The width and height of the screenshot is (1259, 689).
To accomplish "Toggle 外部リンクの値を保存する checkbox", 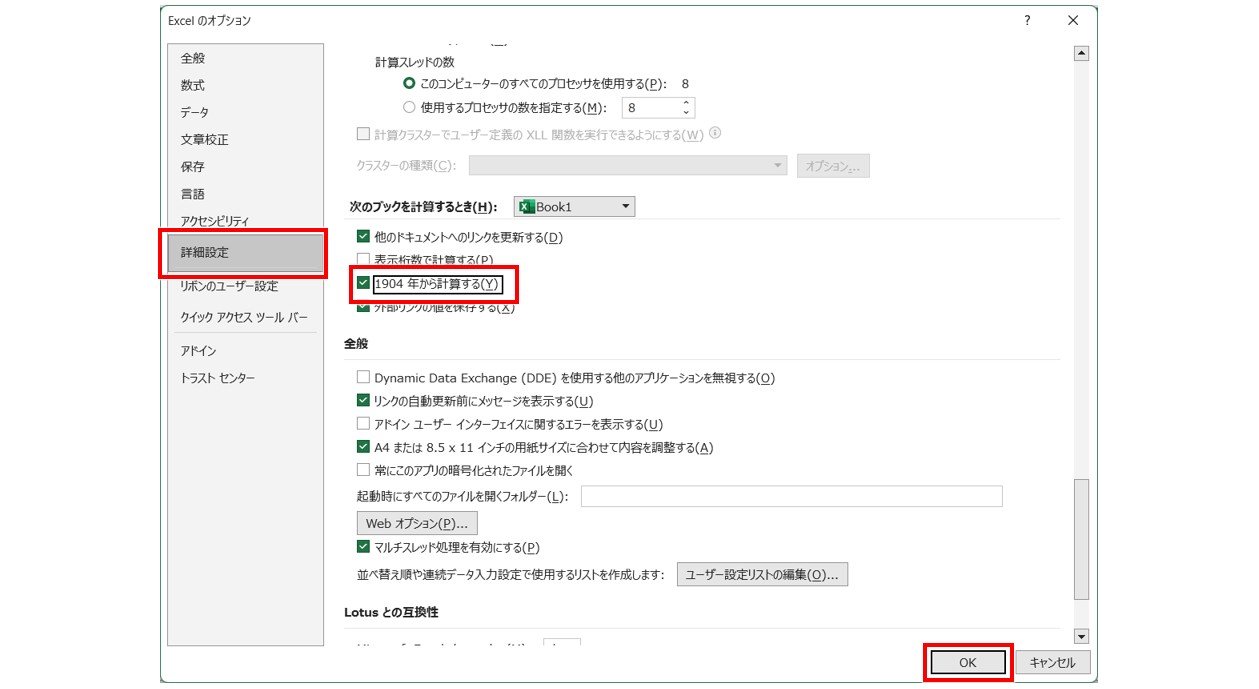I will tap(363, 307).
